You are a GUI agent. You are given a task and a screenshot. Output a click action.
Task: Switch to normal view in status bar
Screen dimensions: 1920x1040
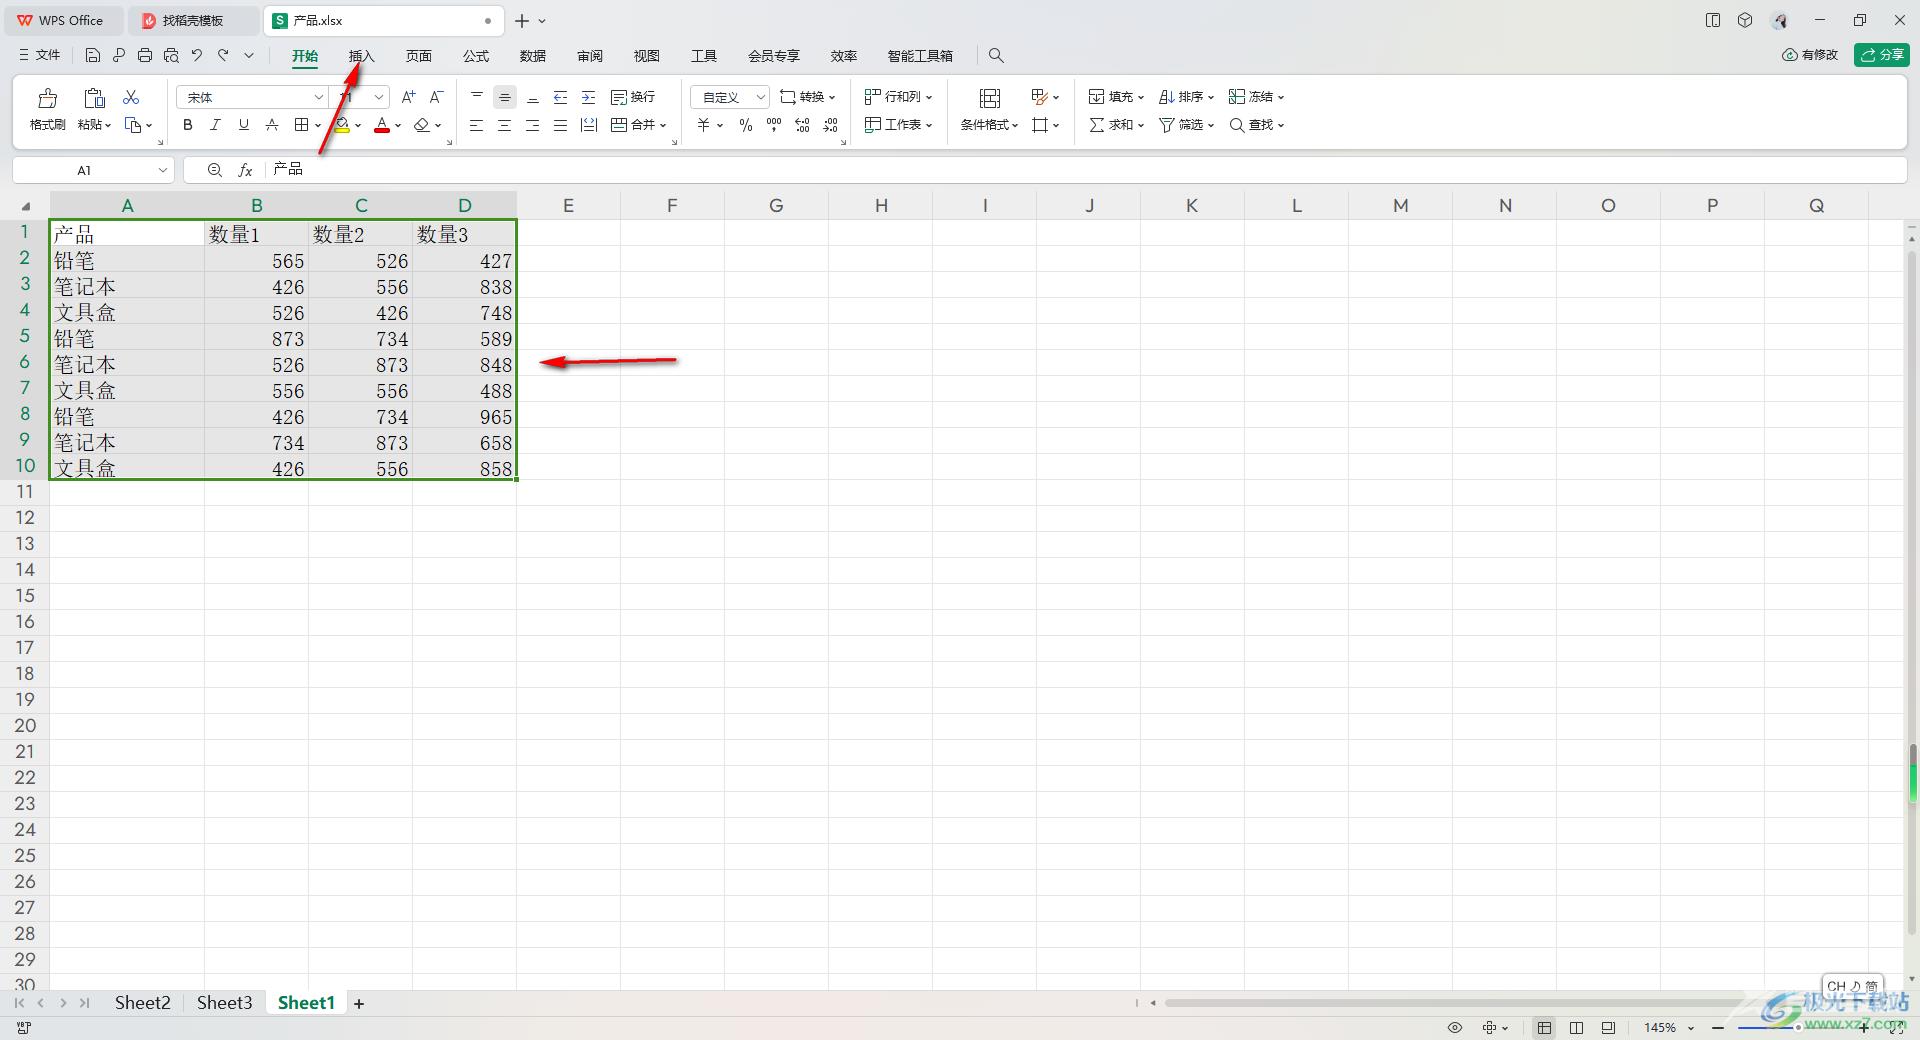1545,1028
